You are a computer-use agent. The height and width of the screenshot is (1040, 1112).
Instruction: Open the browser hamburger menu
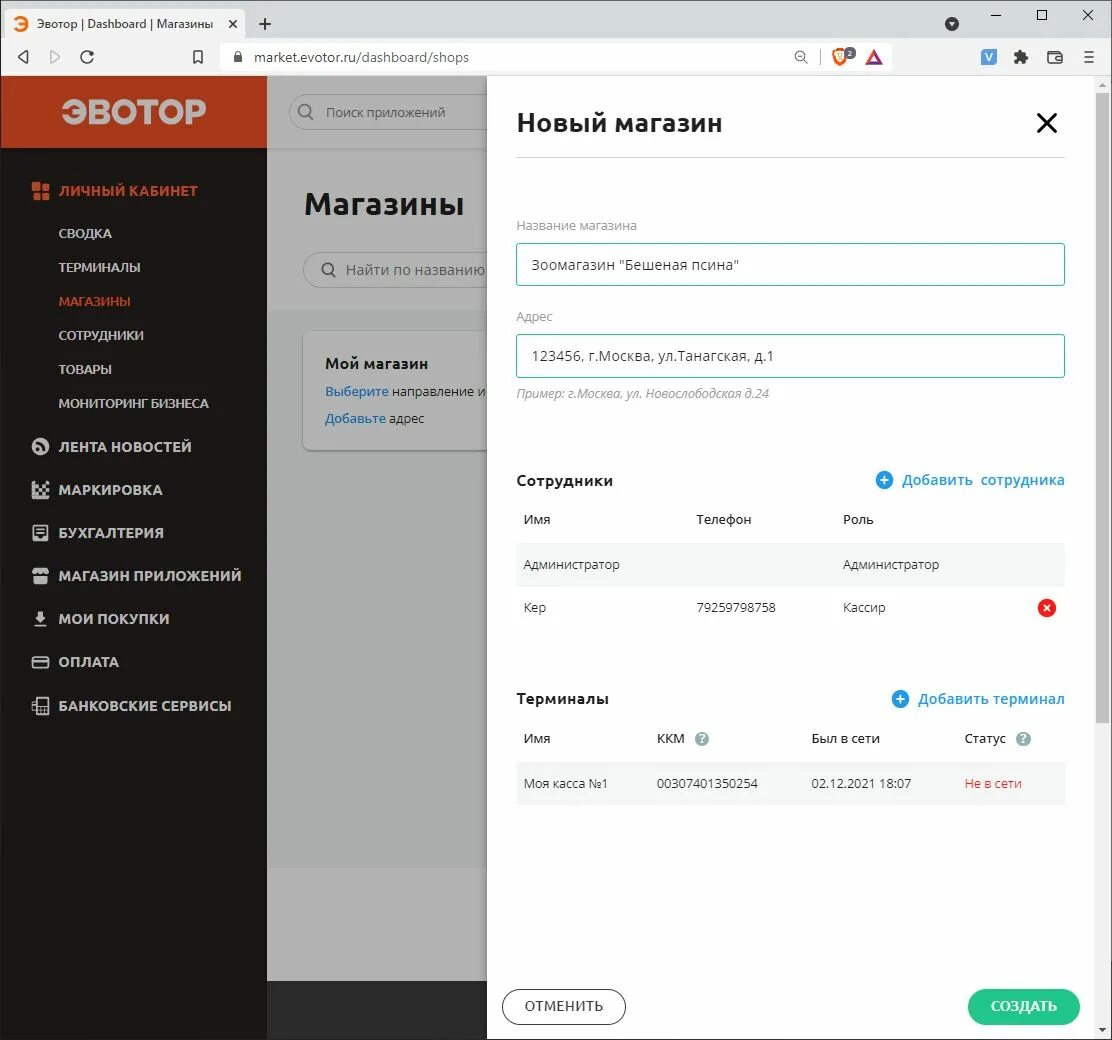[1089, 57]
